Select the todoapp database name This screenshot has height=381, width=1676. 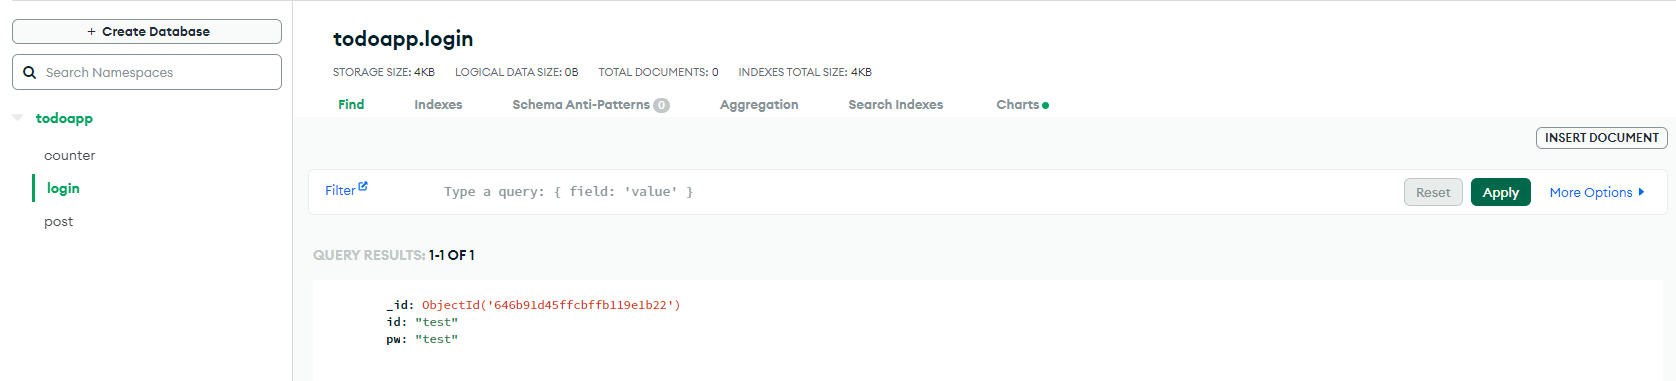click(x=64, y=118)
